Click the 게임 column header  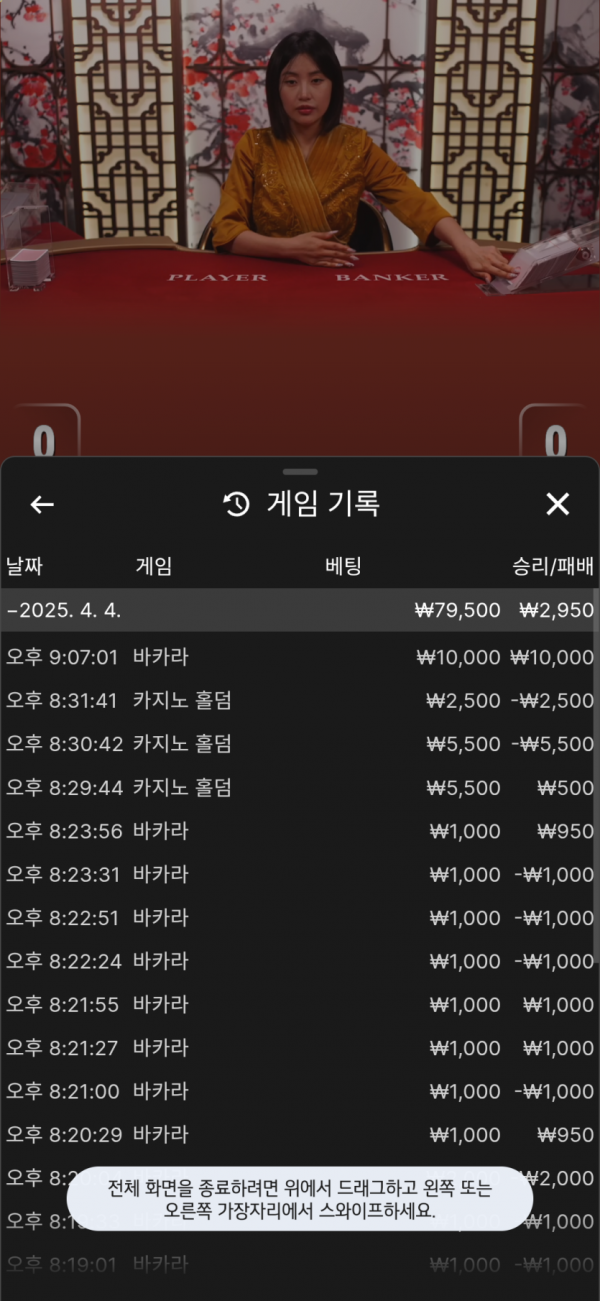pyautogui.click(x=153, y=567)
